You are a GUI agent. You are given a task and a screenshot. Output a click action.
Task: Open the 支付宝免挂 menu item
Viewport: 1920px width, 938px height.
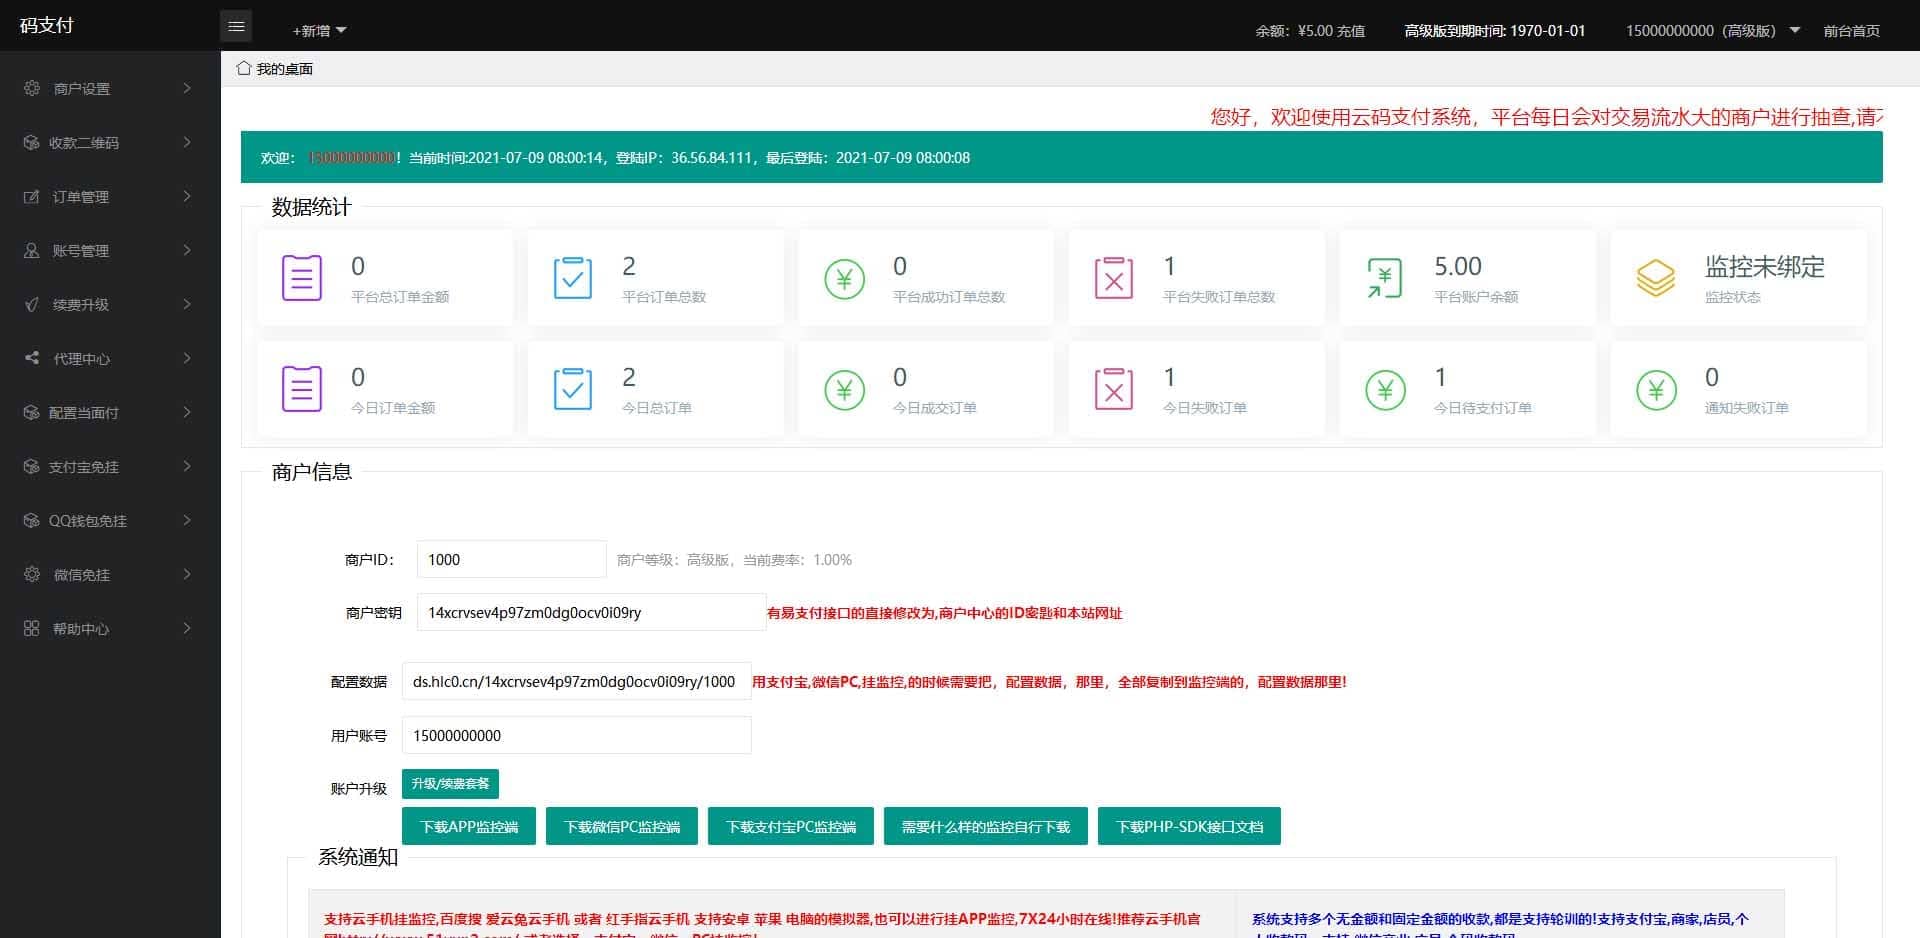coord(108,467)
